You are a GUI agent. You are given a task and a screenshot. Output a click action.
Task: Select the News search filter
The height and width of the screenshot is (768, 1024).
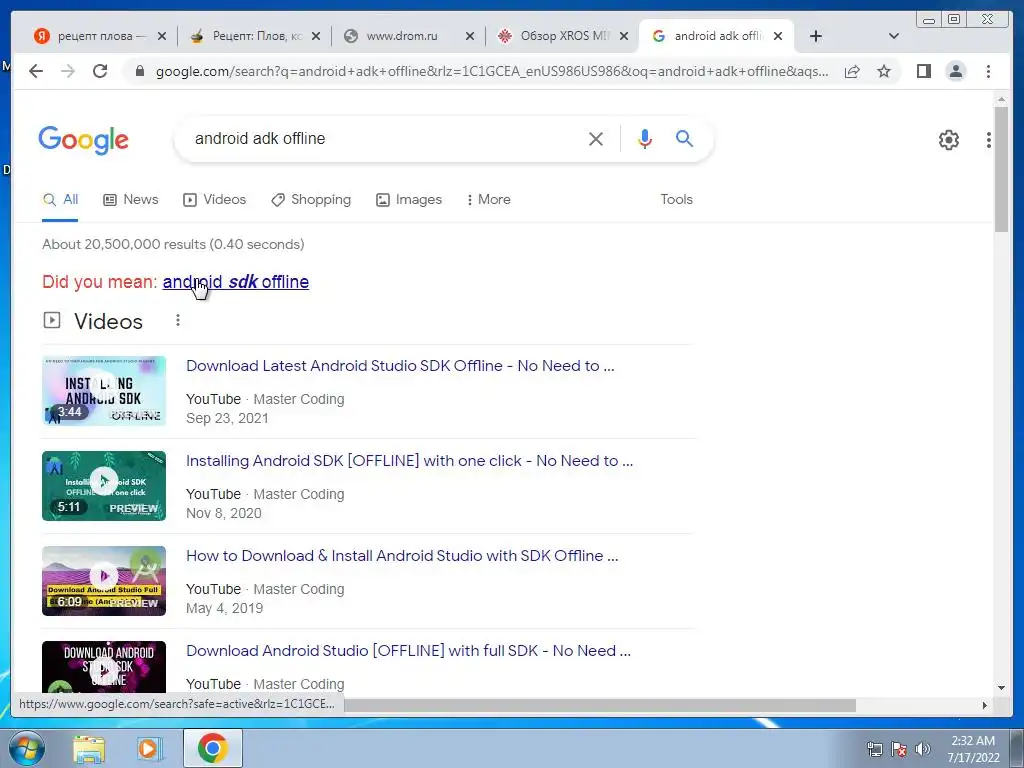tap(131, 200)
